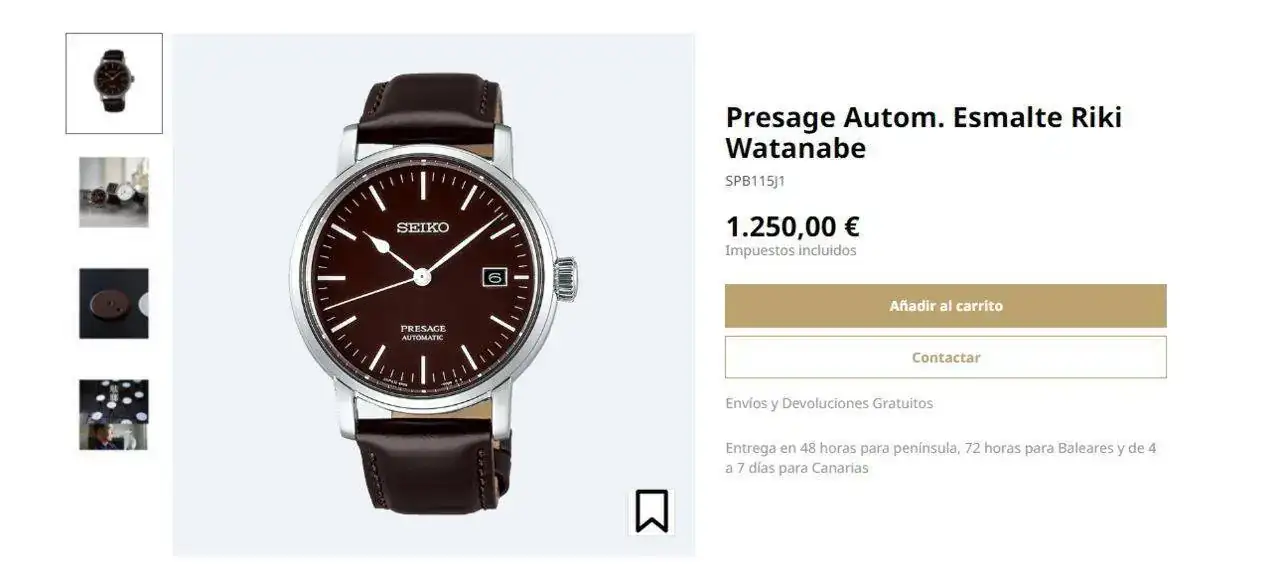1280x581 pixels.
Task: Bookmark this watch with the ribbon icon
Action: click(x=651, y=511)
